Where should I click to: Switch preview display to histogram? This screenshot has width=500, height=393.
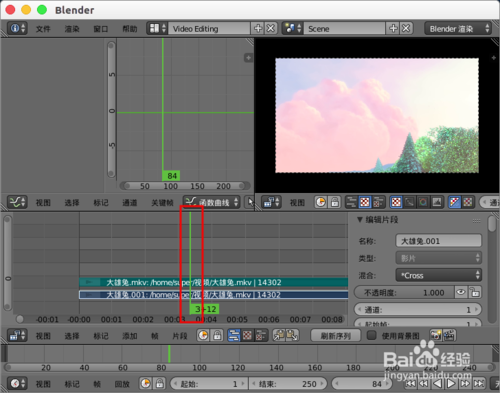point(437,202)
